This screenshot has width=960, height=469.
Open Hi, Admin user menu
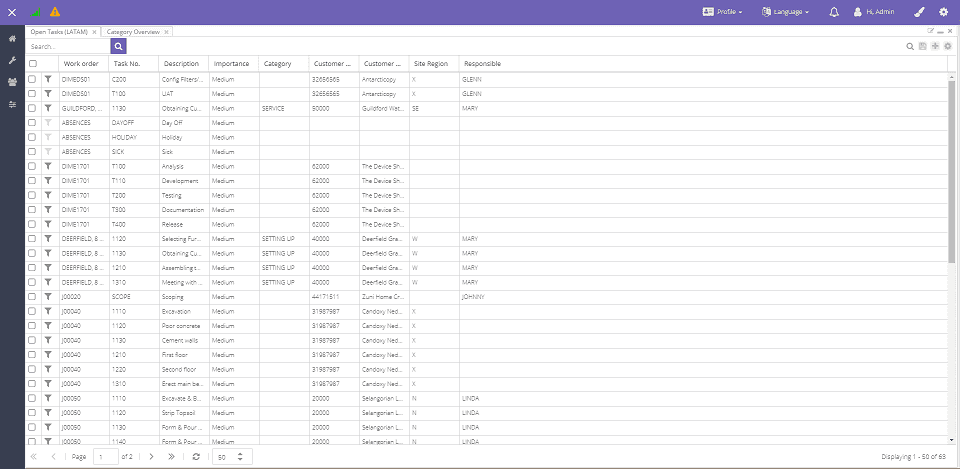[874, 12]
